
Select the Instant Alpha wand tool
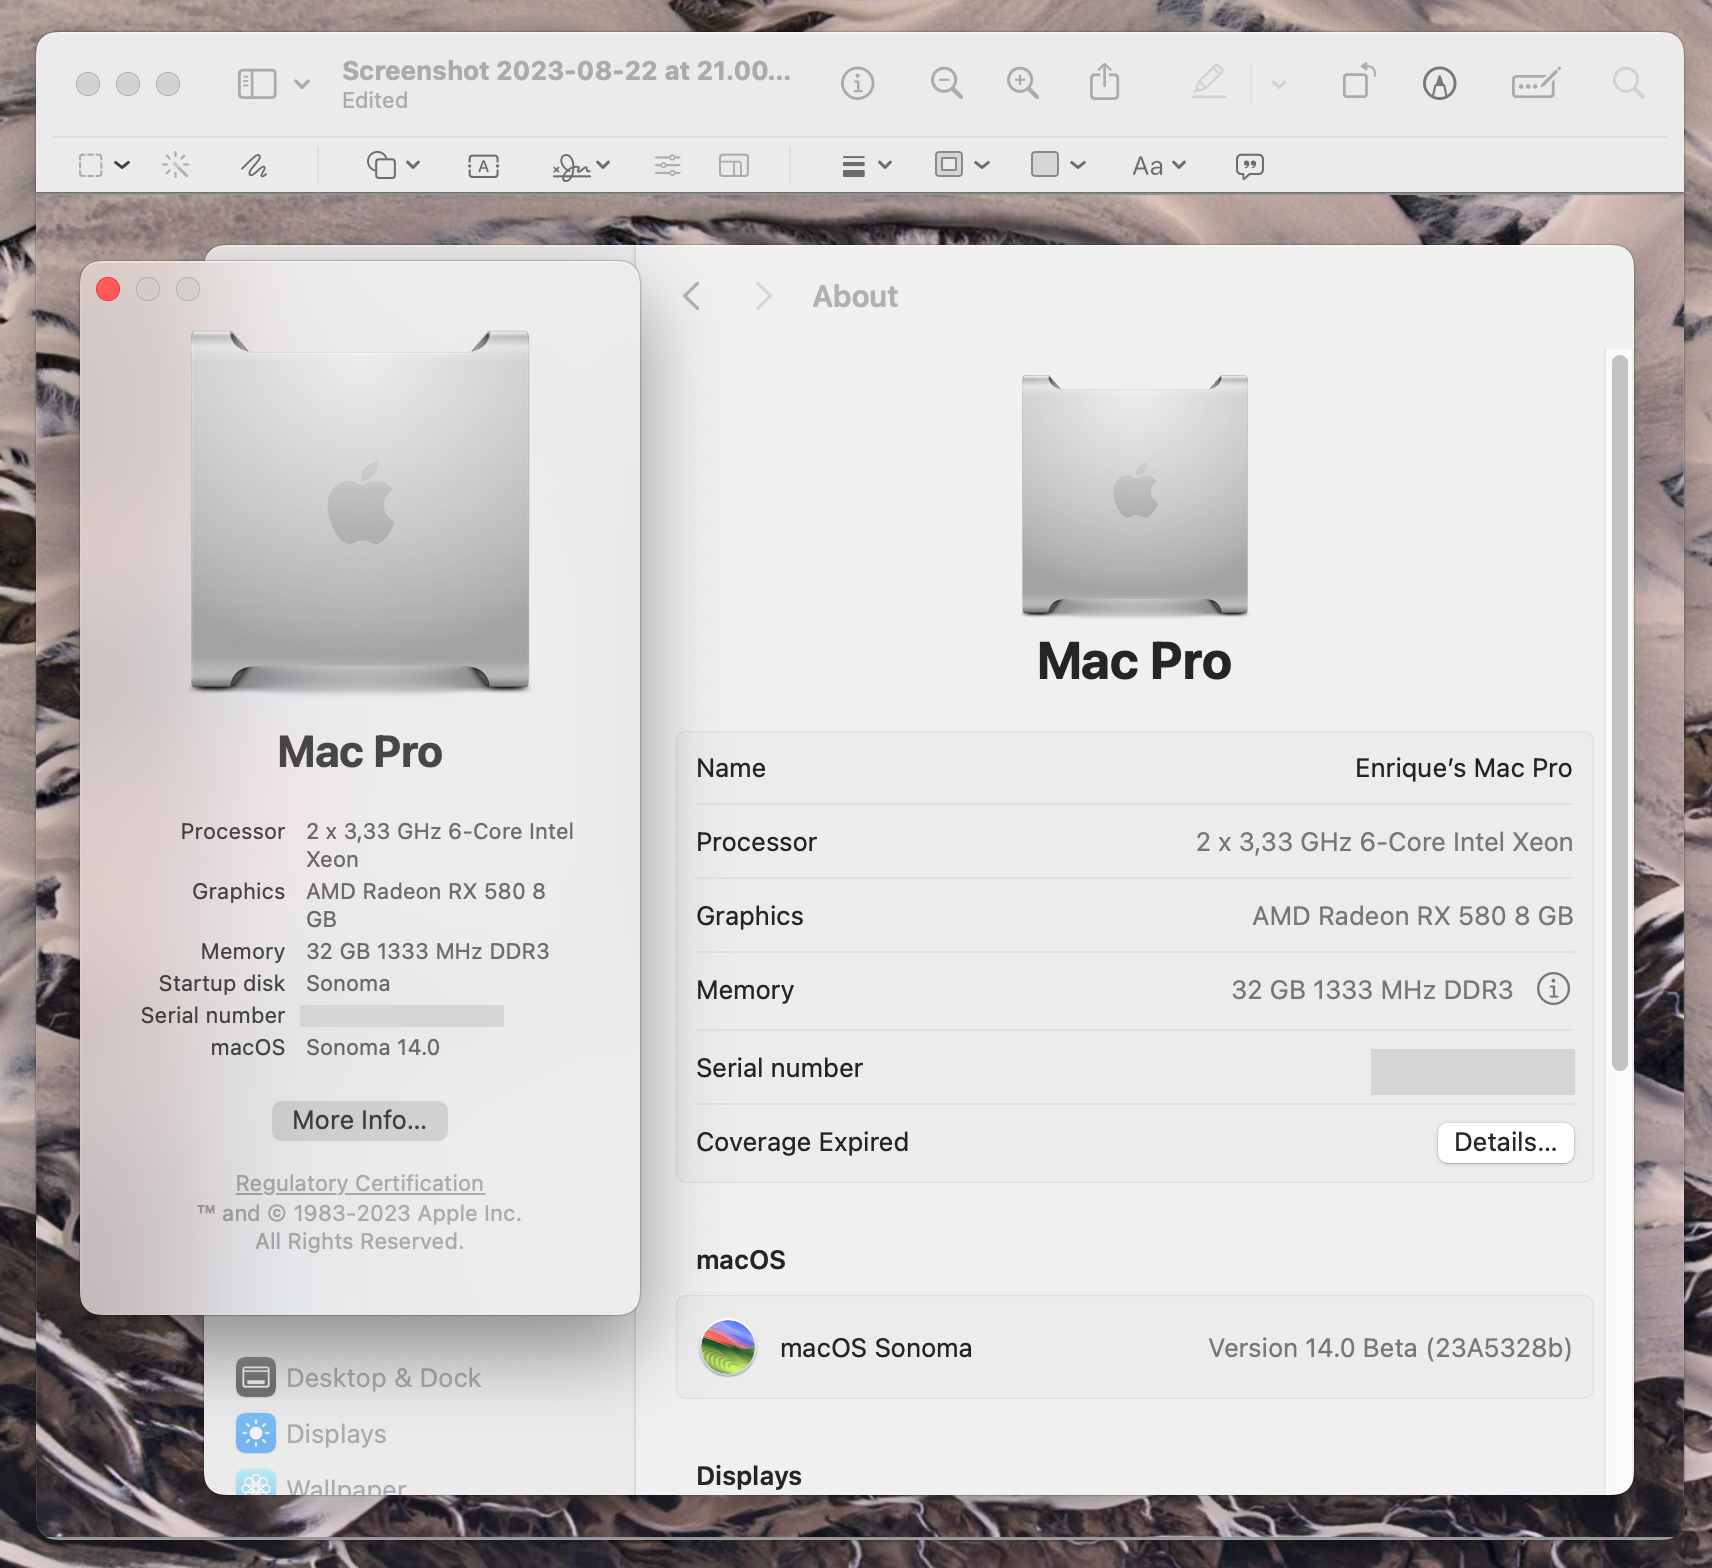tap(176, 165)
